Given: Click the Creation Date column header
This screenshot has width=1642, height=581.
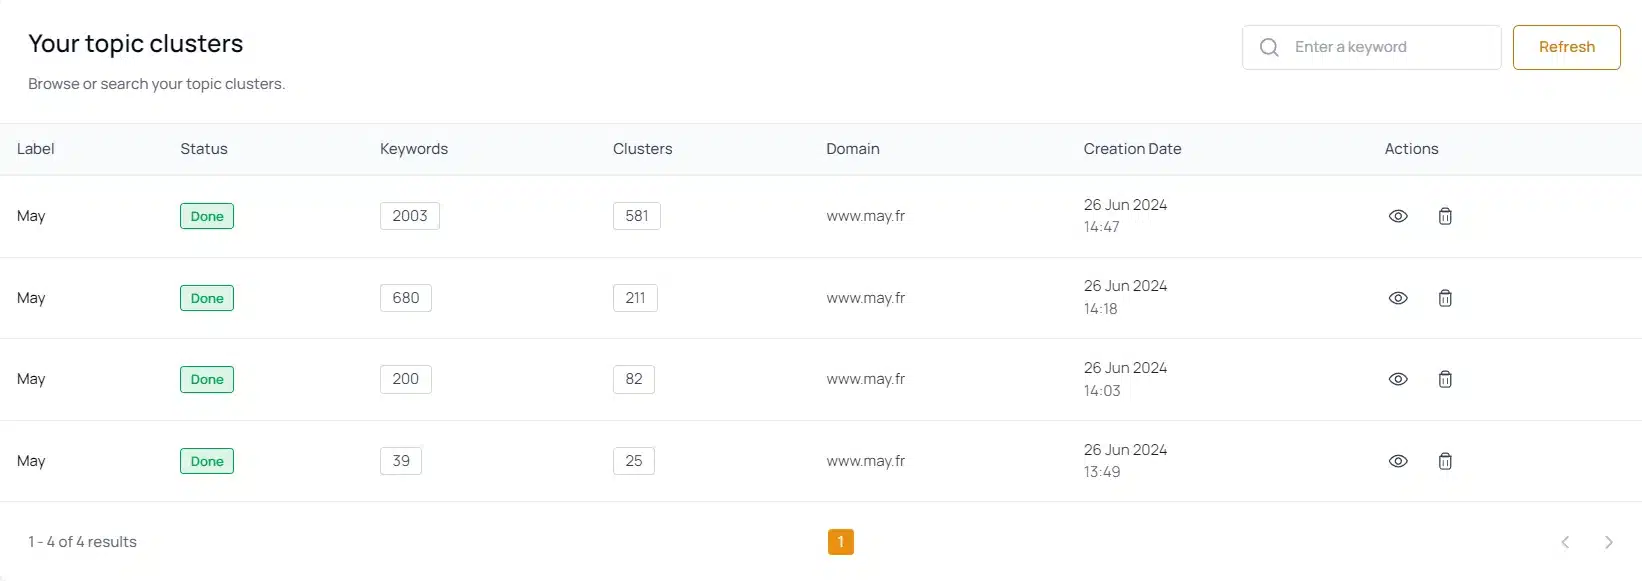Looking at the screenshot, I should pyautogui.click(x=1132, y=149).
